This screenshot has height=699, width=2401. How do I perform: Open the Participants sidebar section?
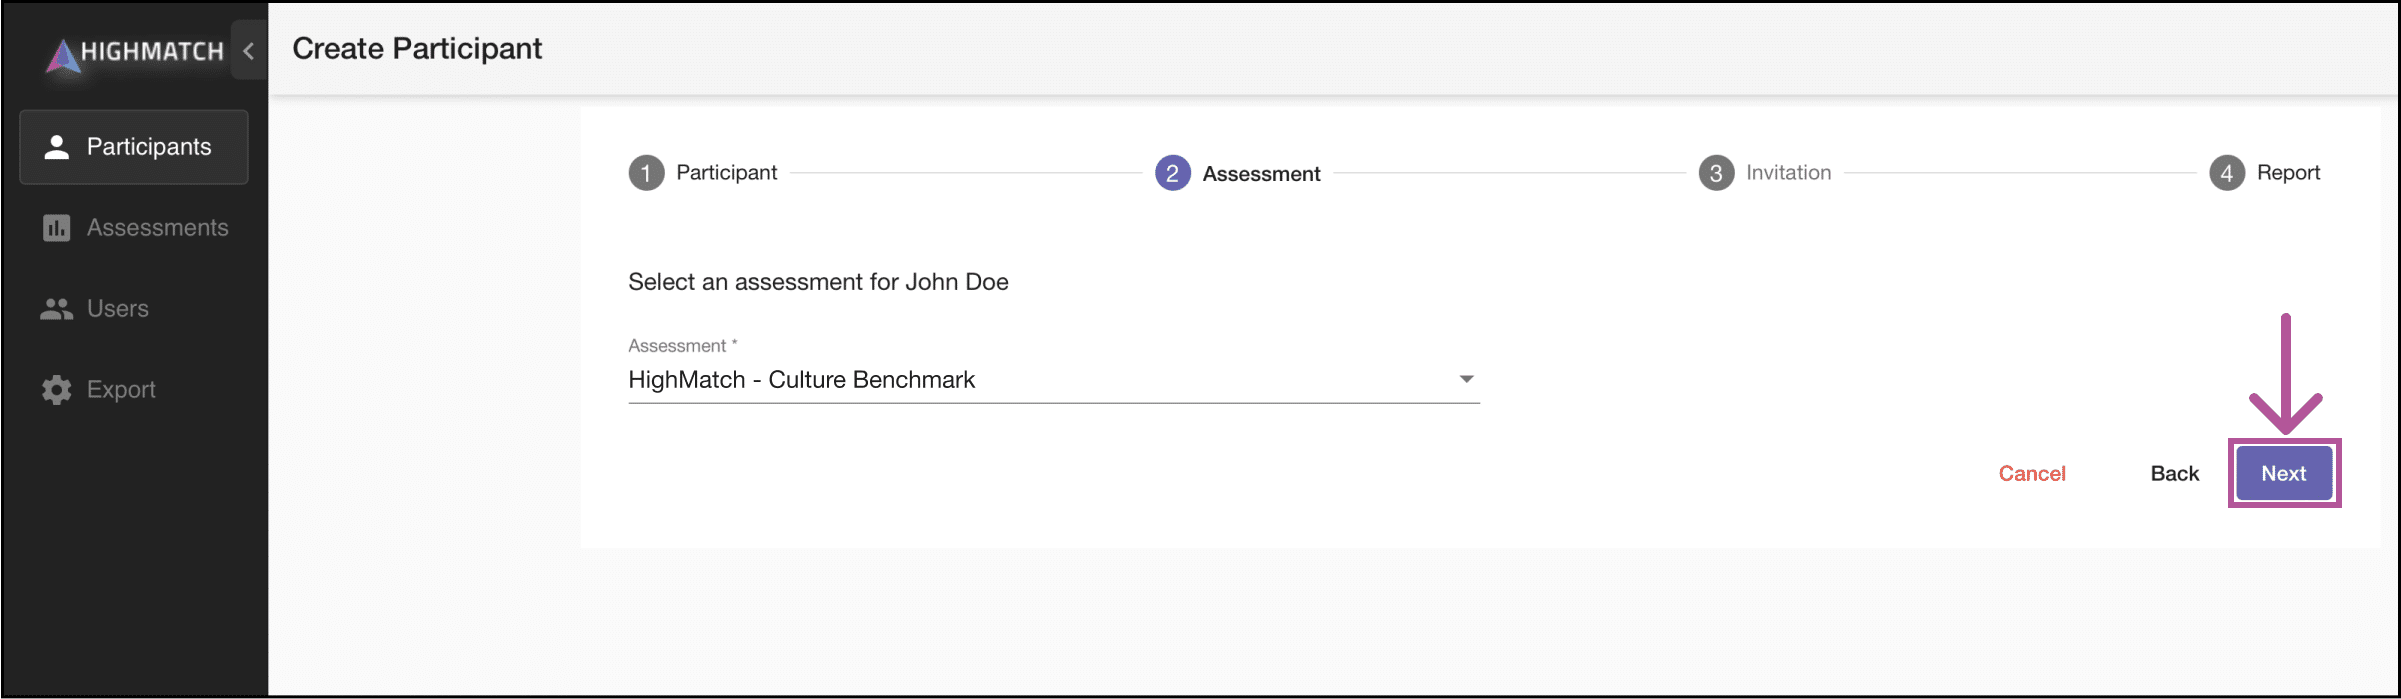(x=134, y=147)
